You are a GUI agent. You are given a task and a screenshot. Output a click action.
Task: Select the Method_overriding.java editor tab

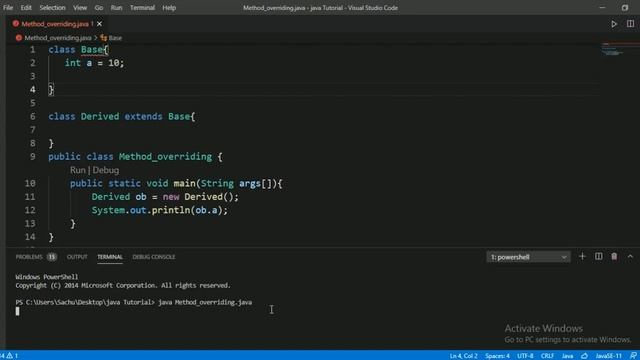coord(55,24)
